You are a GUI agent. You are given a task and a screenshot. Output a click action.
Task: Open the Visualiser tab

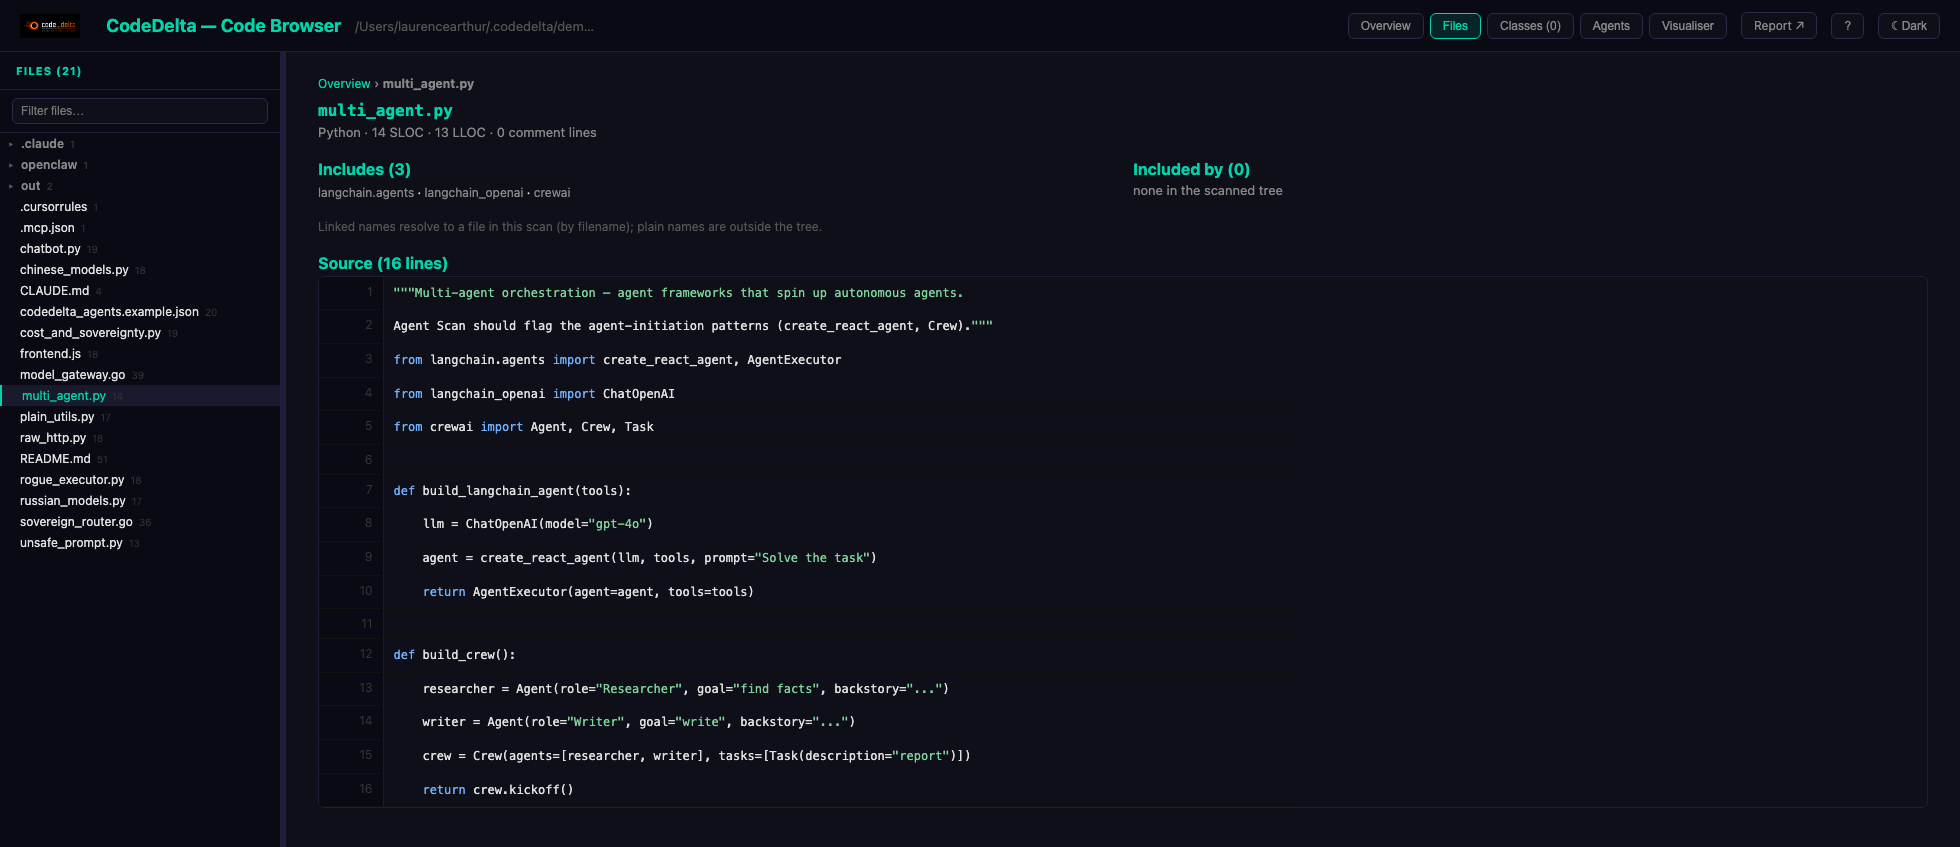tap(1688, 26)
